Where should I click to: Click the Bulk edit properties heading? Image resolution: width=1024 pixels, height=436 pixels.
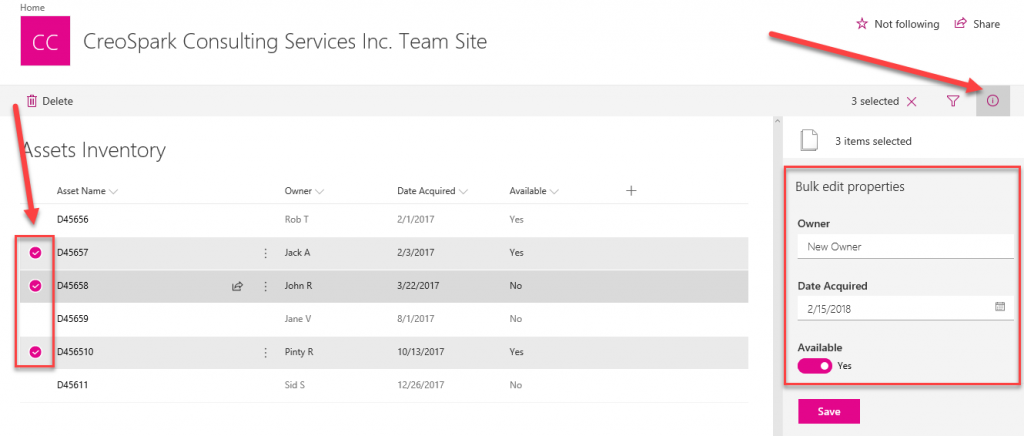point(850,187)
